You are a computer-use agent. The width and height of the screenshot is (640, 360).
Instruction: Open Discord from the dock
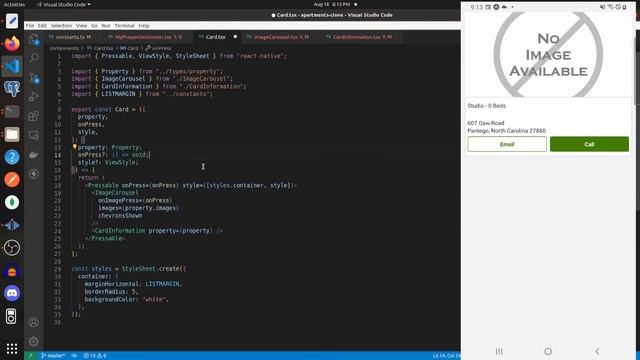click(12, 293)
